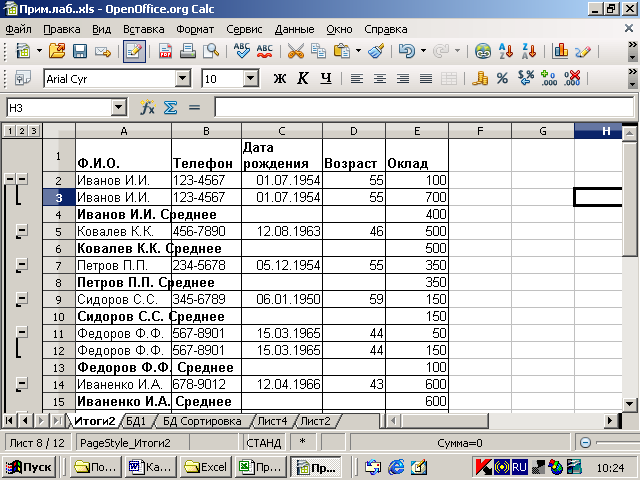This screenshot has width=640, height=480.
Task: Open the Вставка menu
Action: [x=144, y=29]
